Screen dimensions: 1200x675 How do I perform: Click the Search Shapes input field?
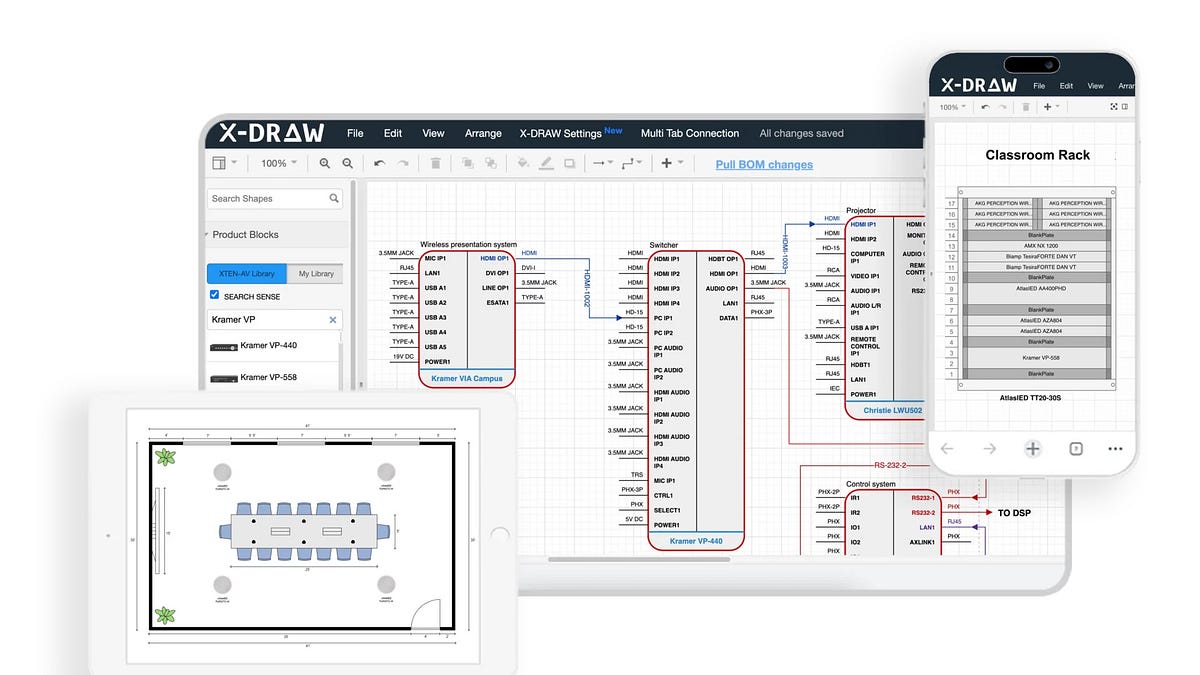pos(275,198)
